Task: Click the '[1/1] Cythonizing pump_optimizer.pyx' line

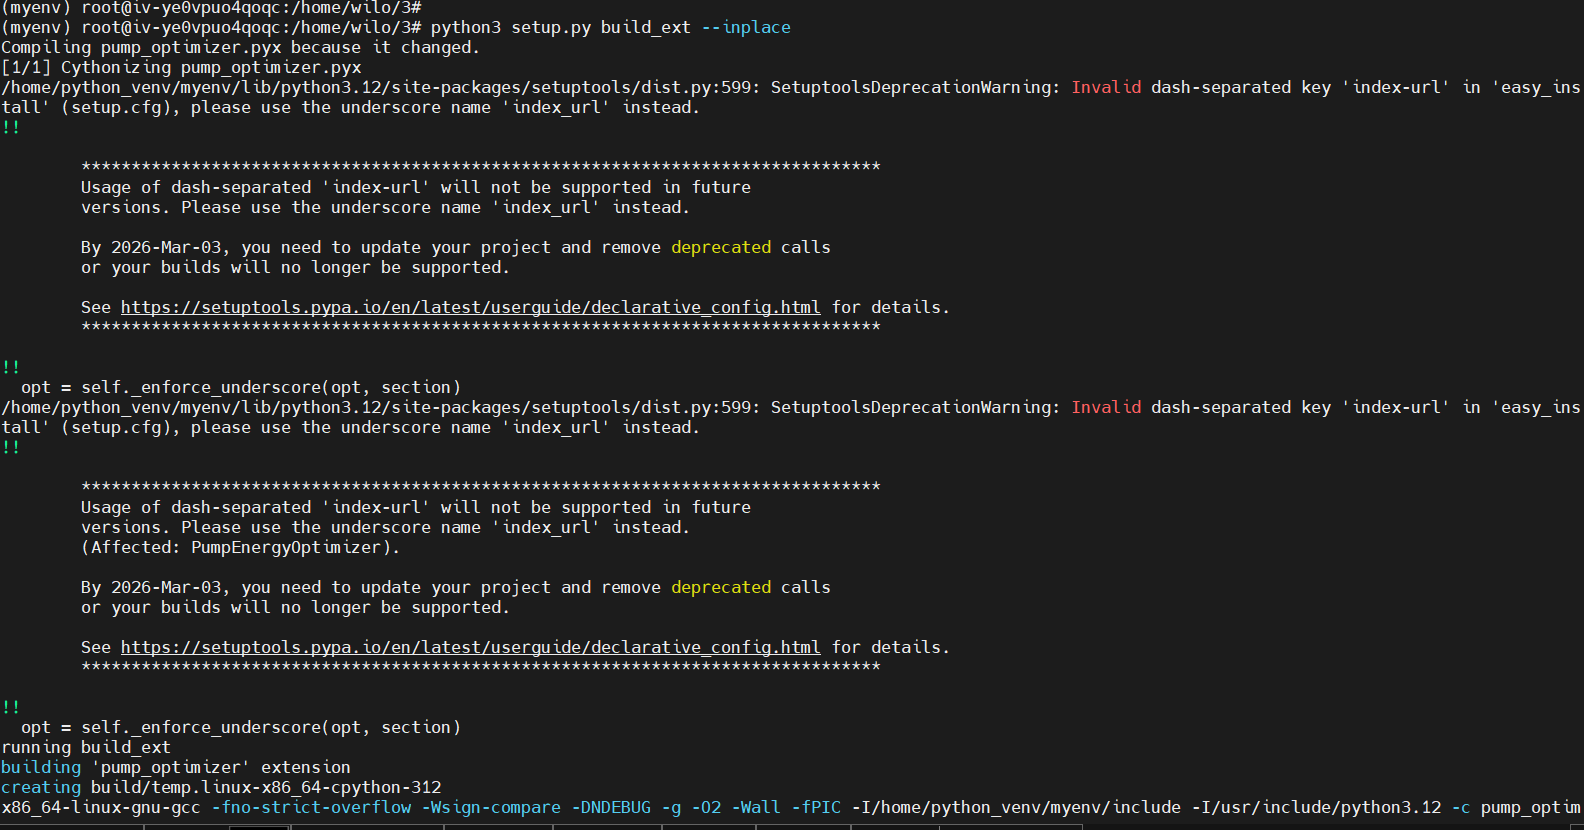Action: click(x=181, y=67)
